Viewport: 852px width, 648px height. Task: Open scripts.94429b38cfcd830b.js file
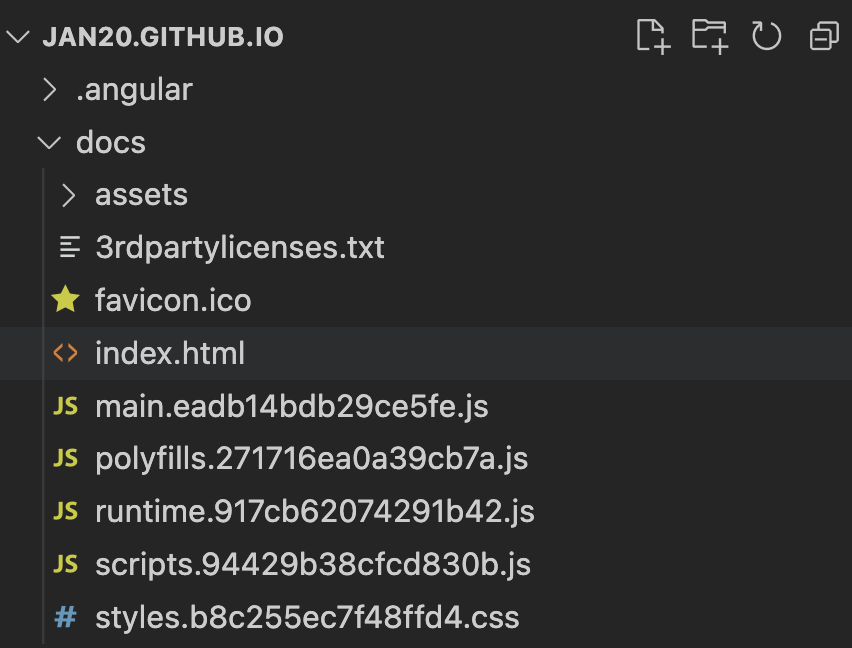(313, 565)
